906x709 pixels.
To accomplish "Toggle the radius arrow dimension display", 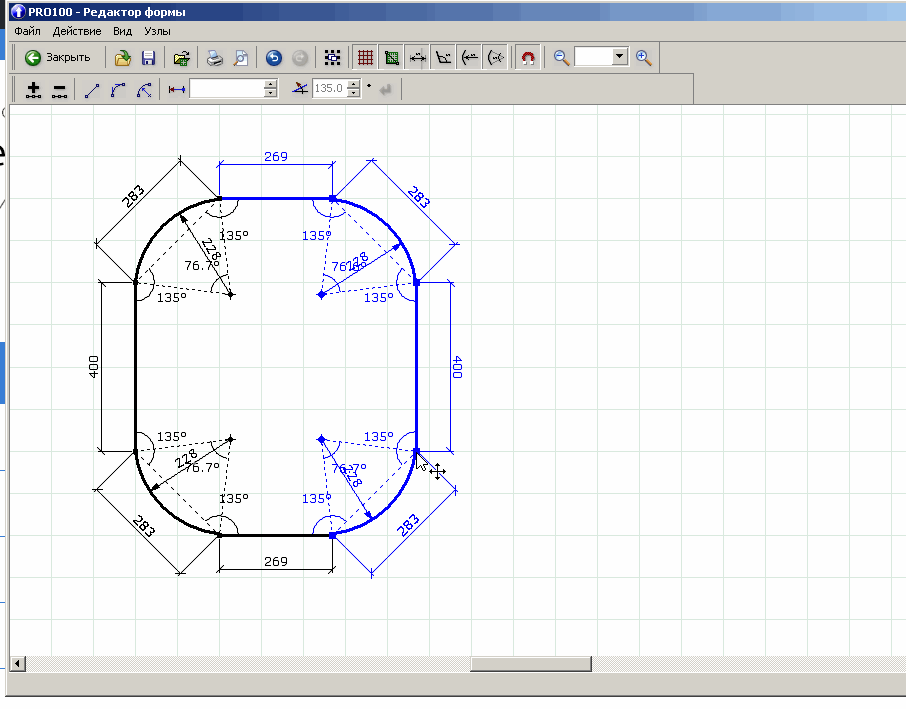I will [x=470, y=58].
